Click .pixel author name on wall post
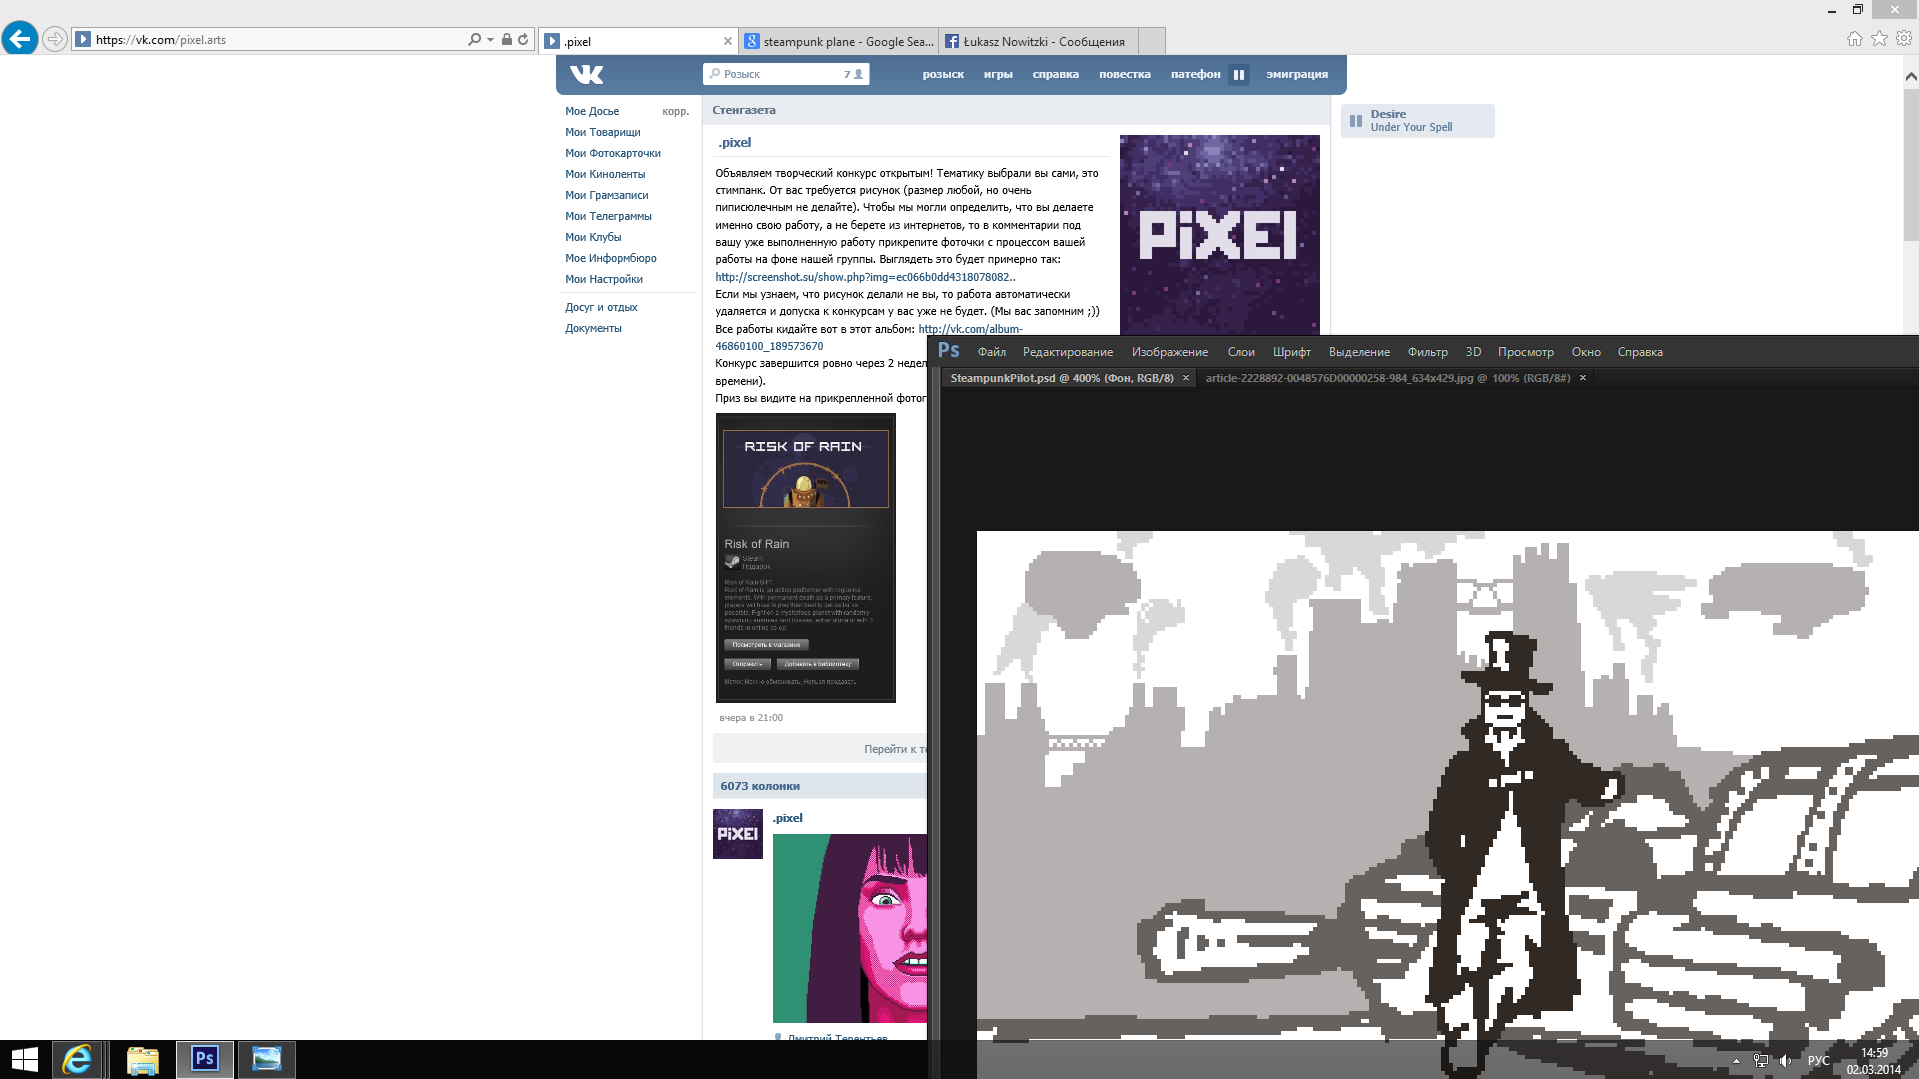The image size is (1919, 1079). click(787, 818)
